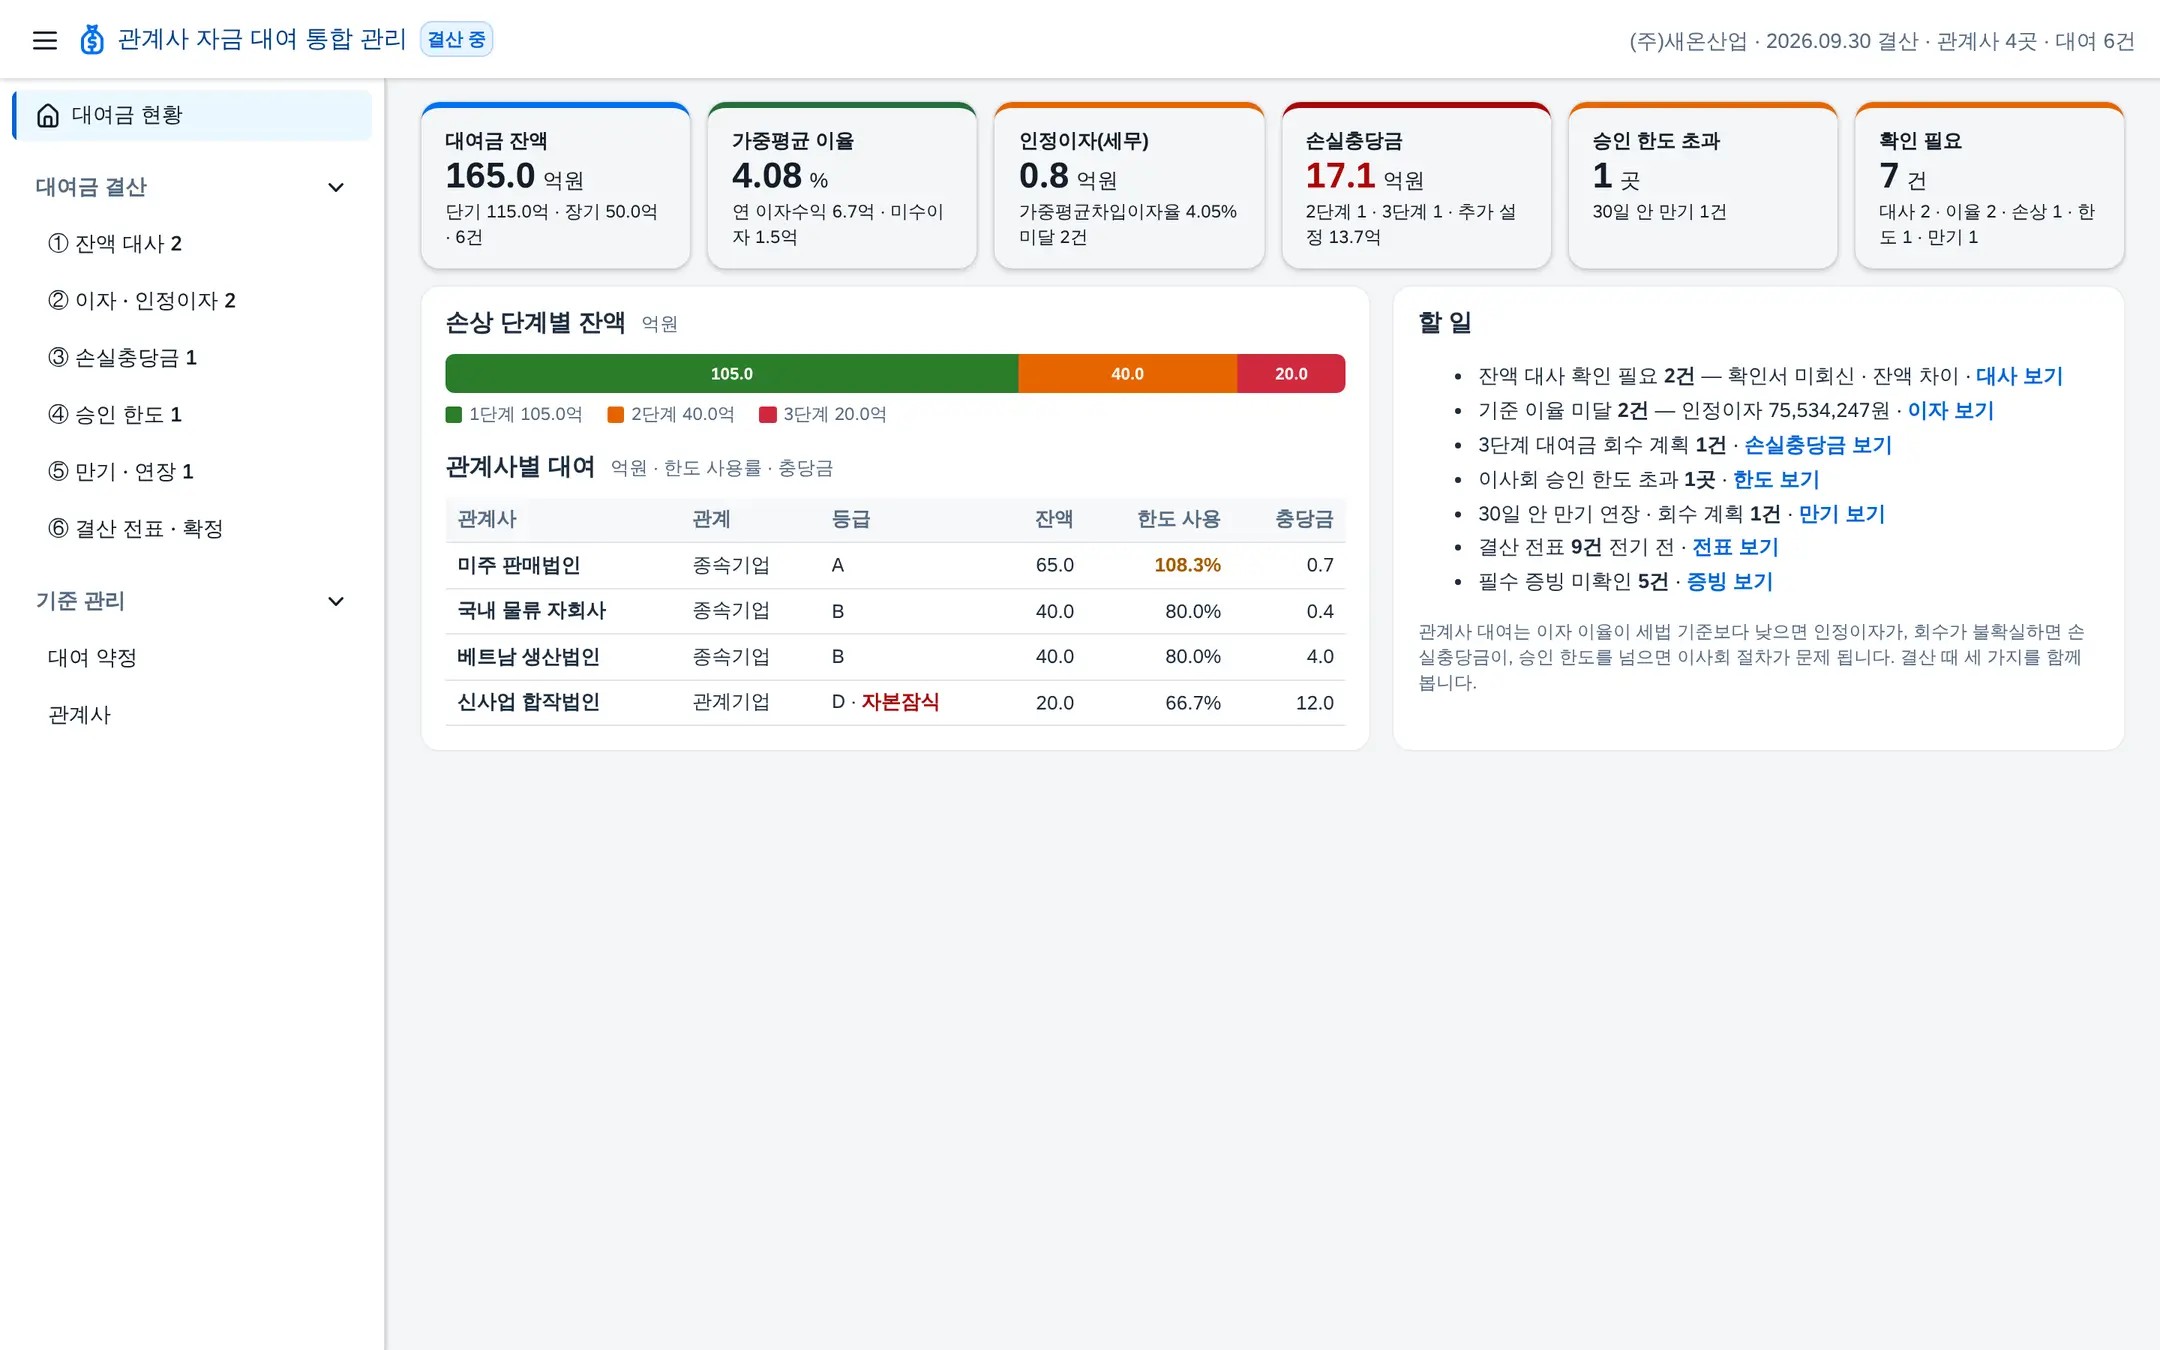This screenshot has height=1350, width=2160.
Task: Select the 베트남 생산법인 row name
Action: (528, 657)
